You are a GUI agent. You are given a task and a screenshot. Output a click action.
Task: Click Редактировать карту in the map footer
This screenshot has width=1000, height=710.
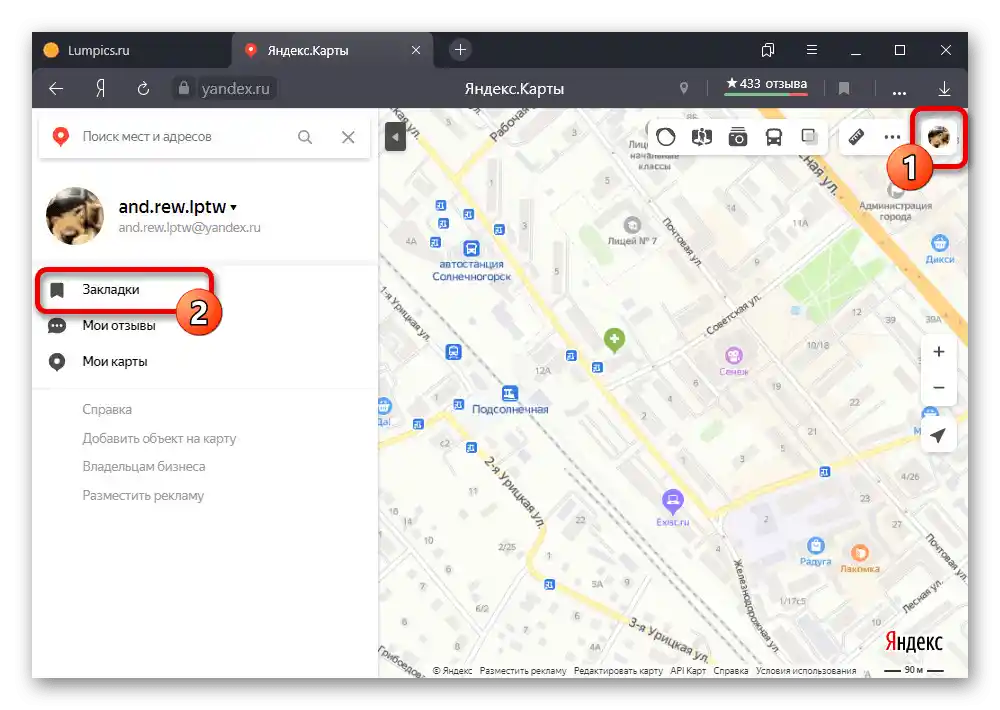pos(618,670)
